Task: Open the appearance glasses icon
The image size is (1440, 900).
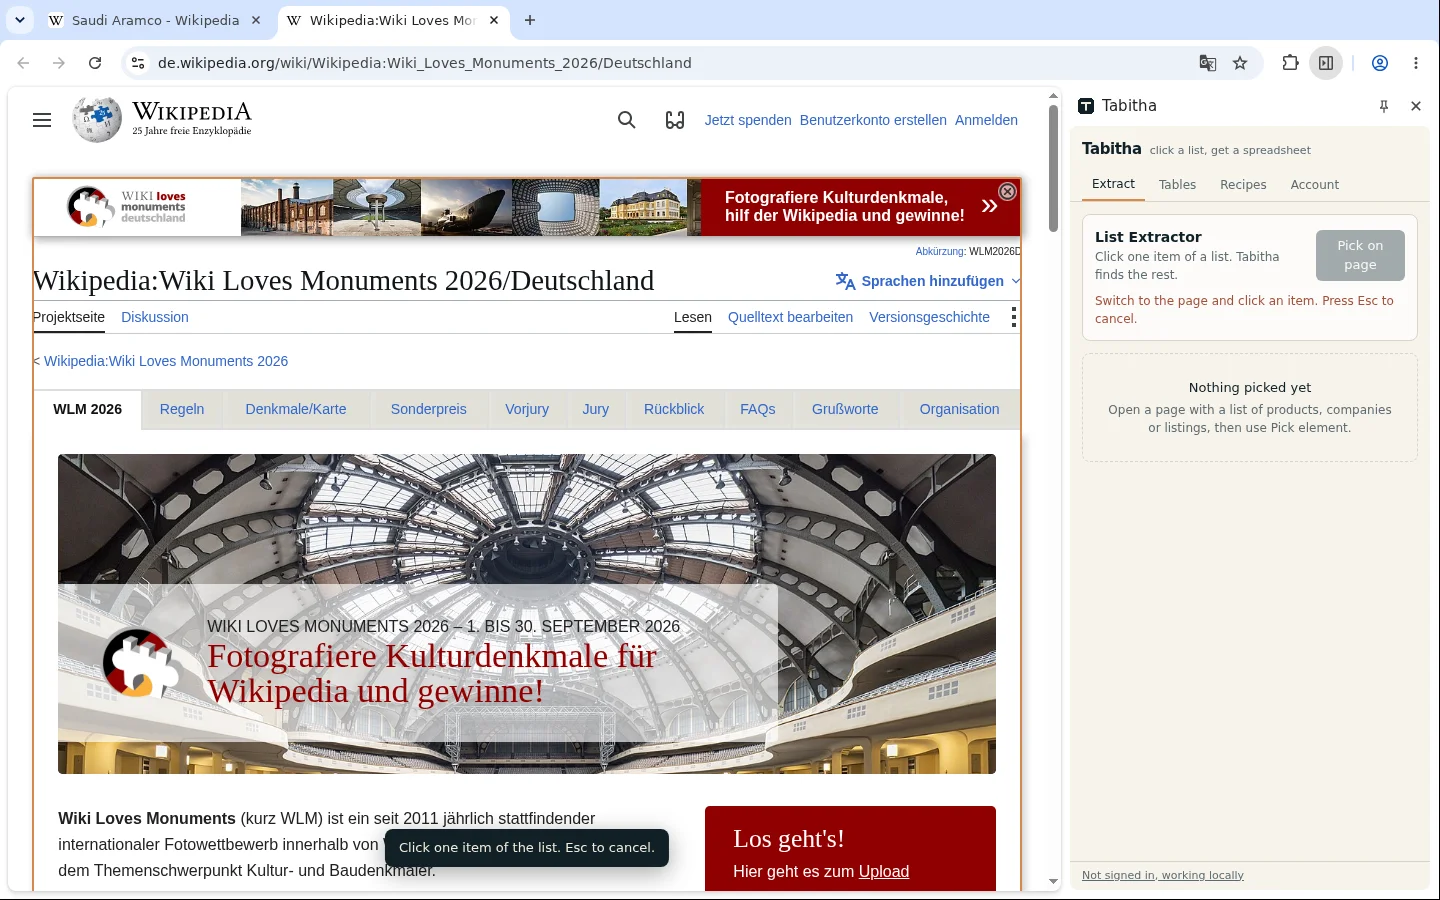Action: pos(675,120)
